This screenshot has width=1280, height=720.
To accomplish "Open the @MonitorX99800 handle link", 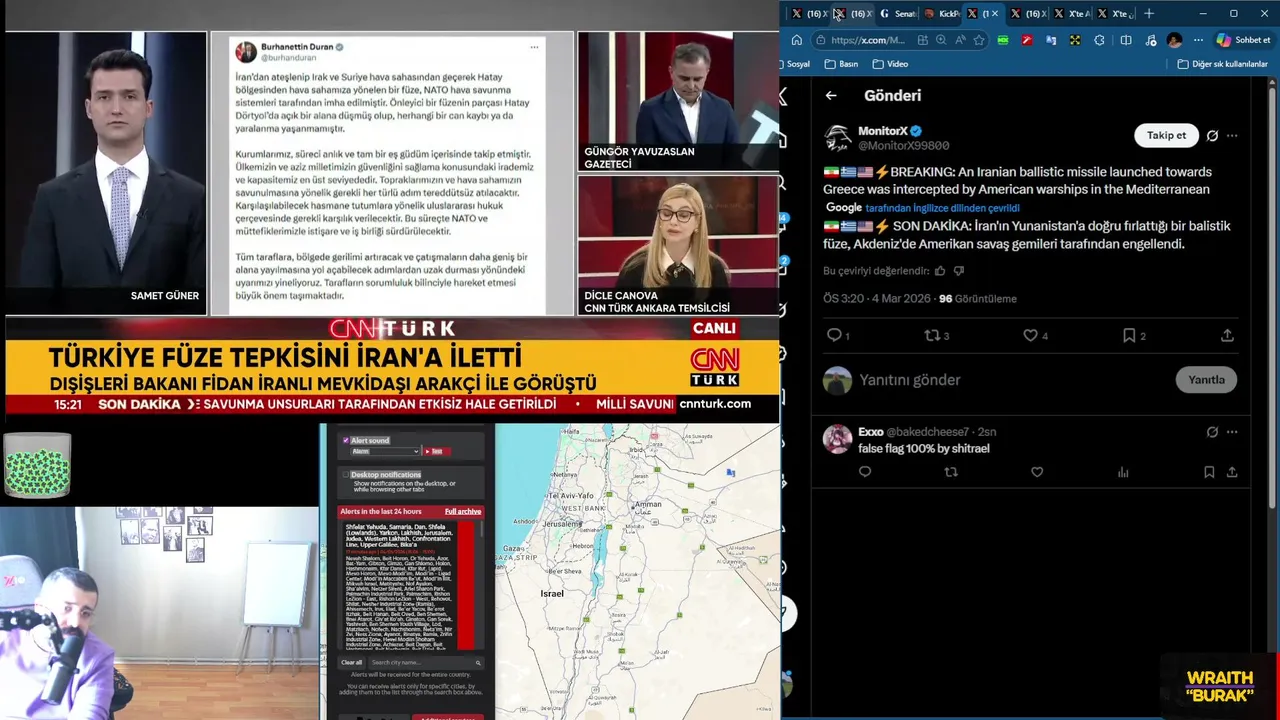I will 904,146.
